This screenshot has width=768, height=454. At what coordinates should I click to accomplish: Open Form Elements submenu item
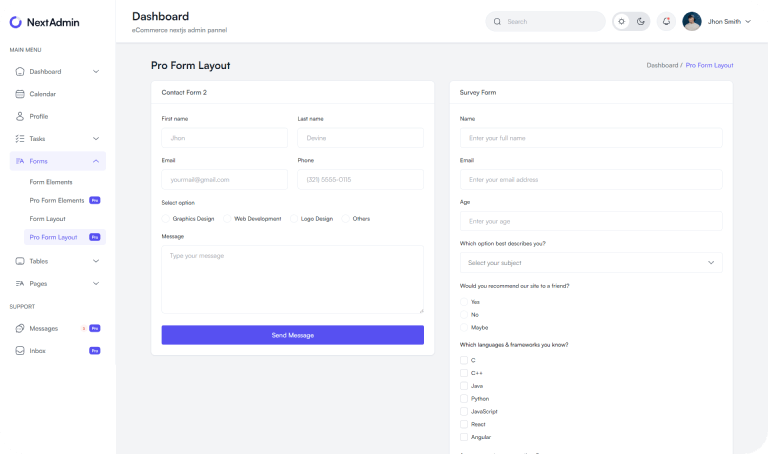pyautogui.click(x=51, y=182)
